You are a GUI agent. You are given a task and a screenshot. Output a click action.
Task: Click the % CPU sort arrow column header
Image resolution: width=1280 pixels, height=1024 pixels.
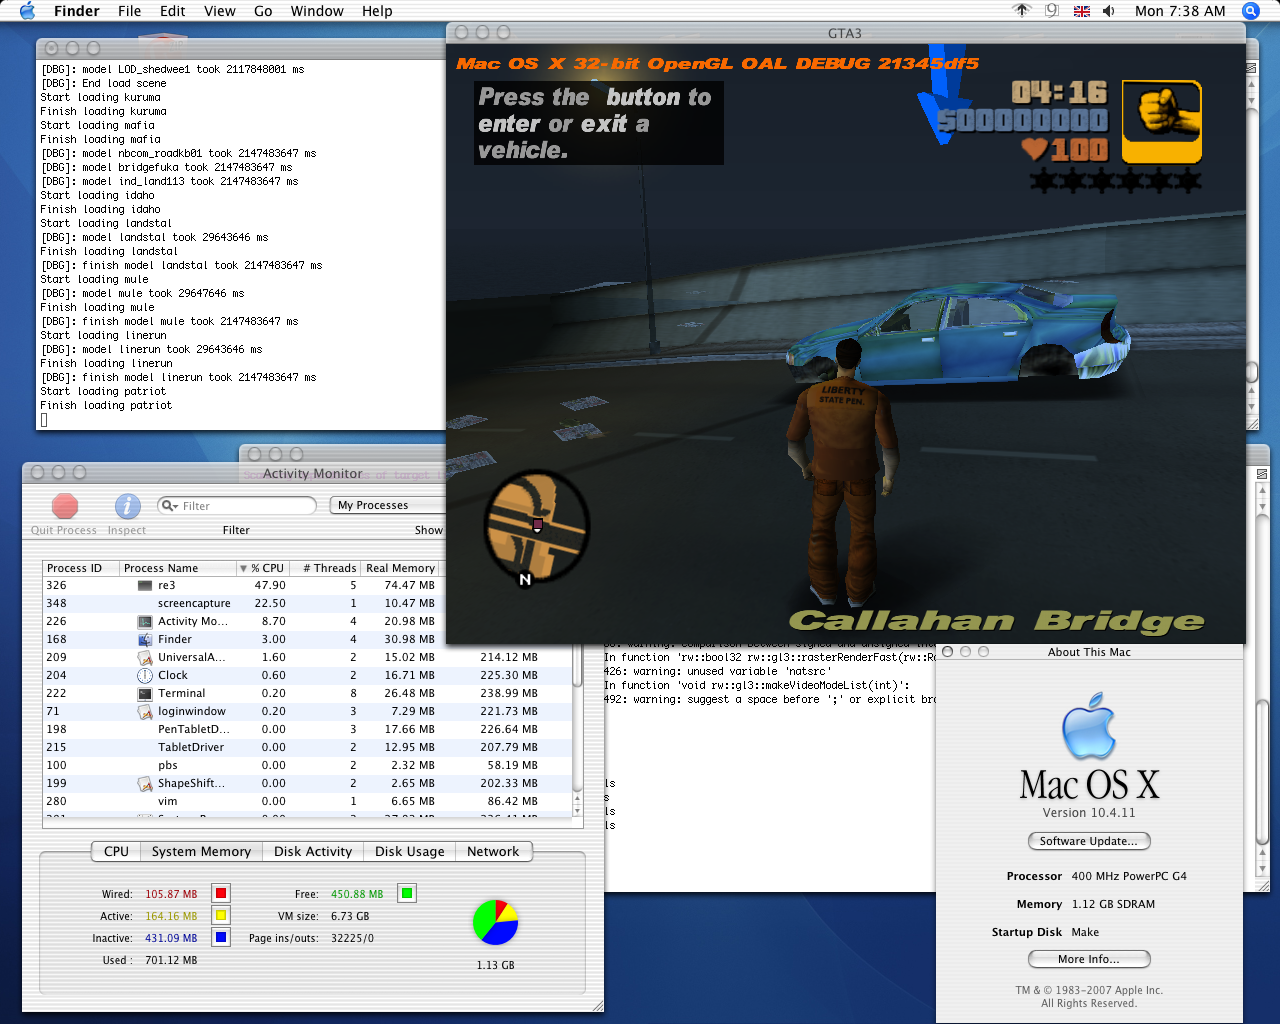click(x=262, y=568)
